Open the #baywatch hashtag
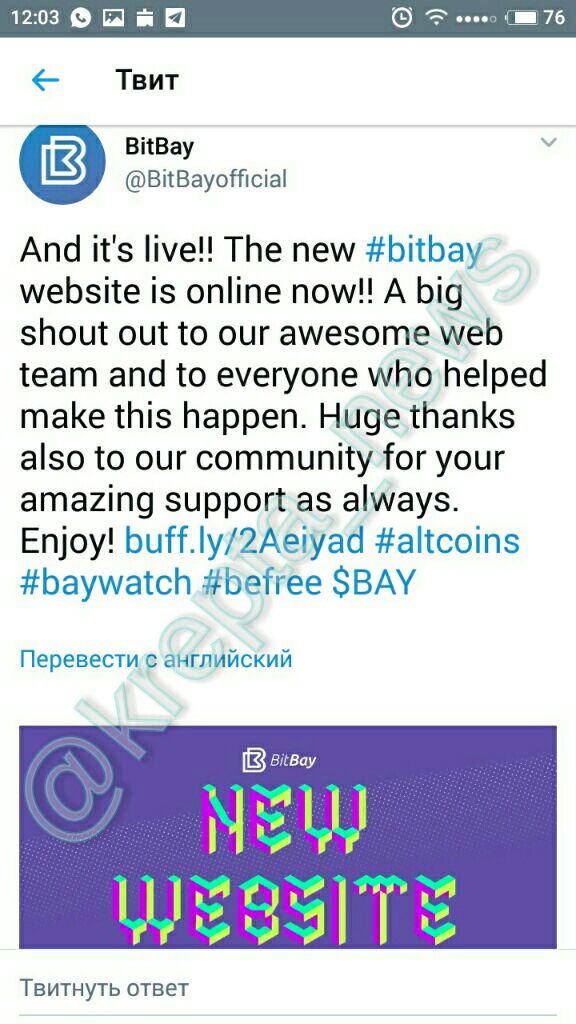This screenshot has height=1024, width=576. [x=106, y=583]
